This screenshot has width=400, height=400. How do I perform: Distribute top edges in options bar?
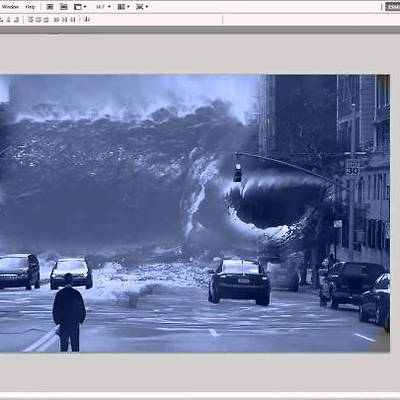click(x=30, y=20)
